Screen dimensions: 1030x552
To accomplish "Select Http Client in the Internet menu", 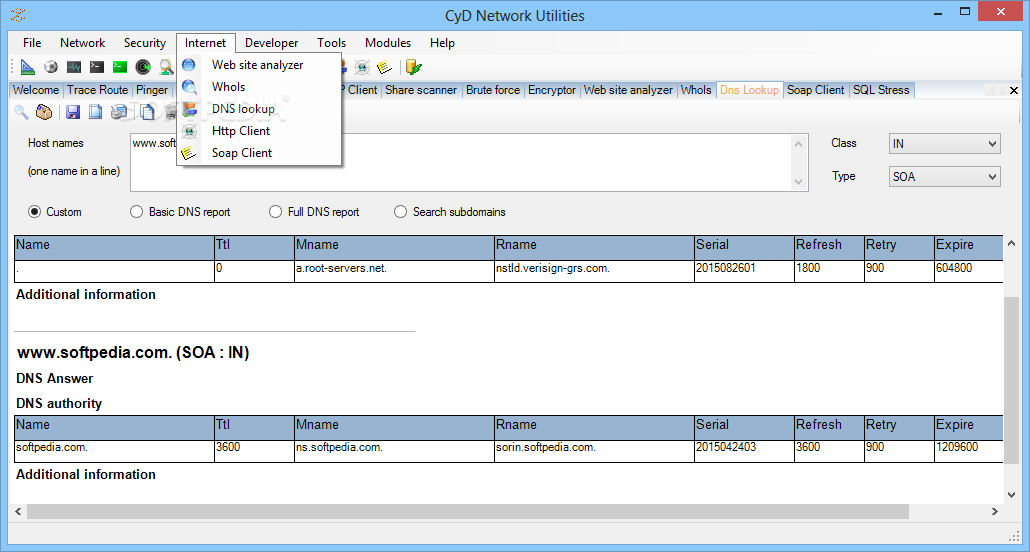I will (x=241, y=131).
